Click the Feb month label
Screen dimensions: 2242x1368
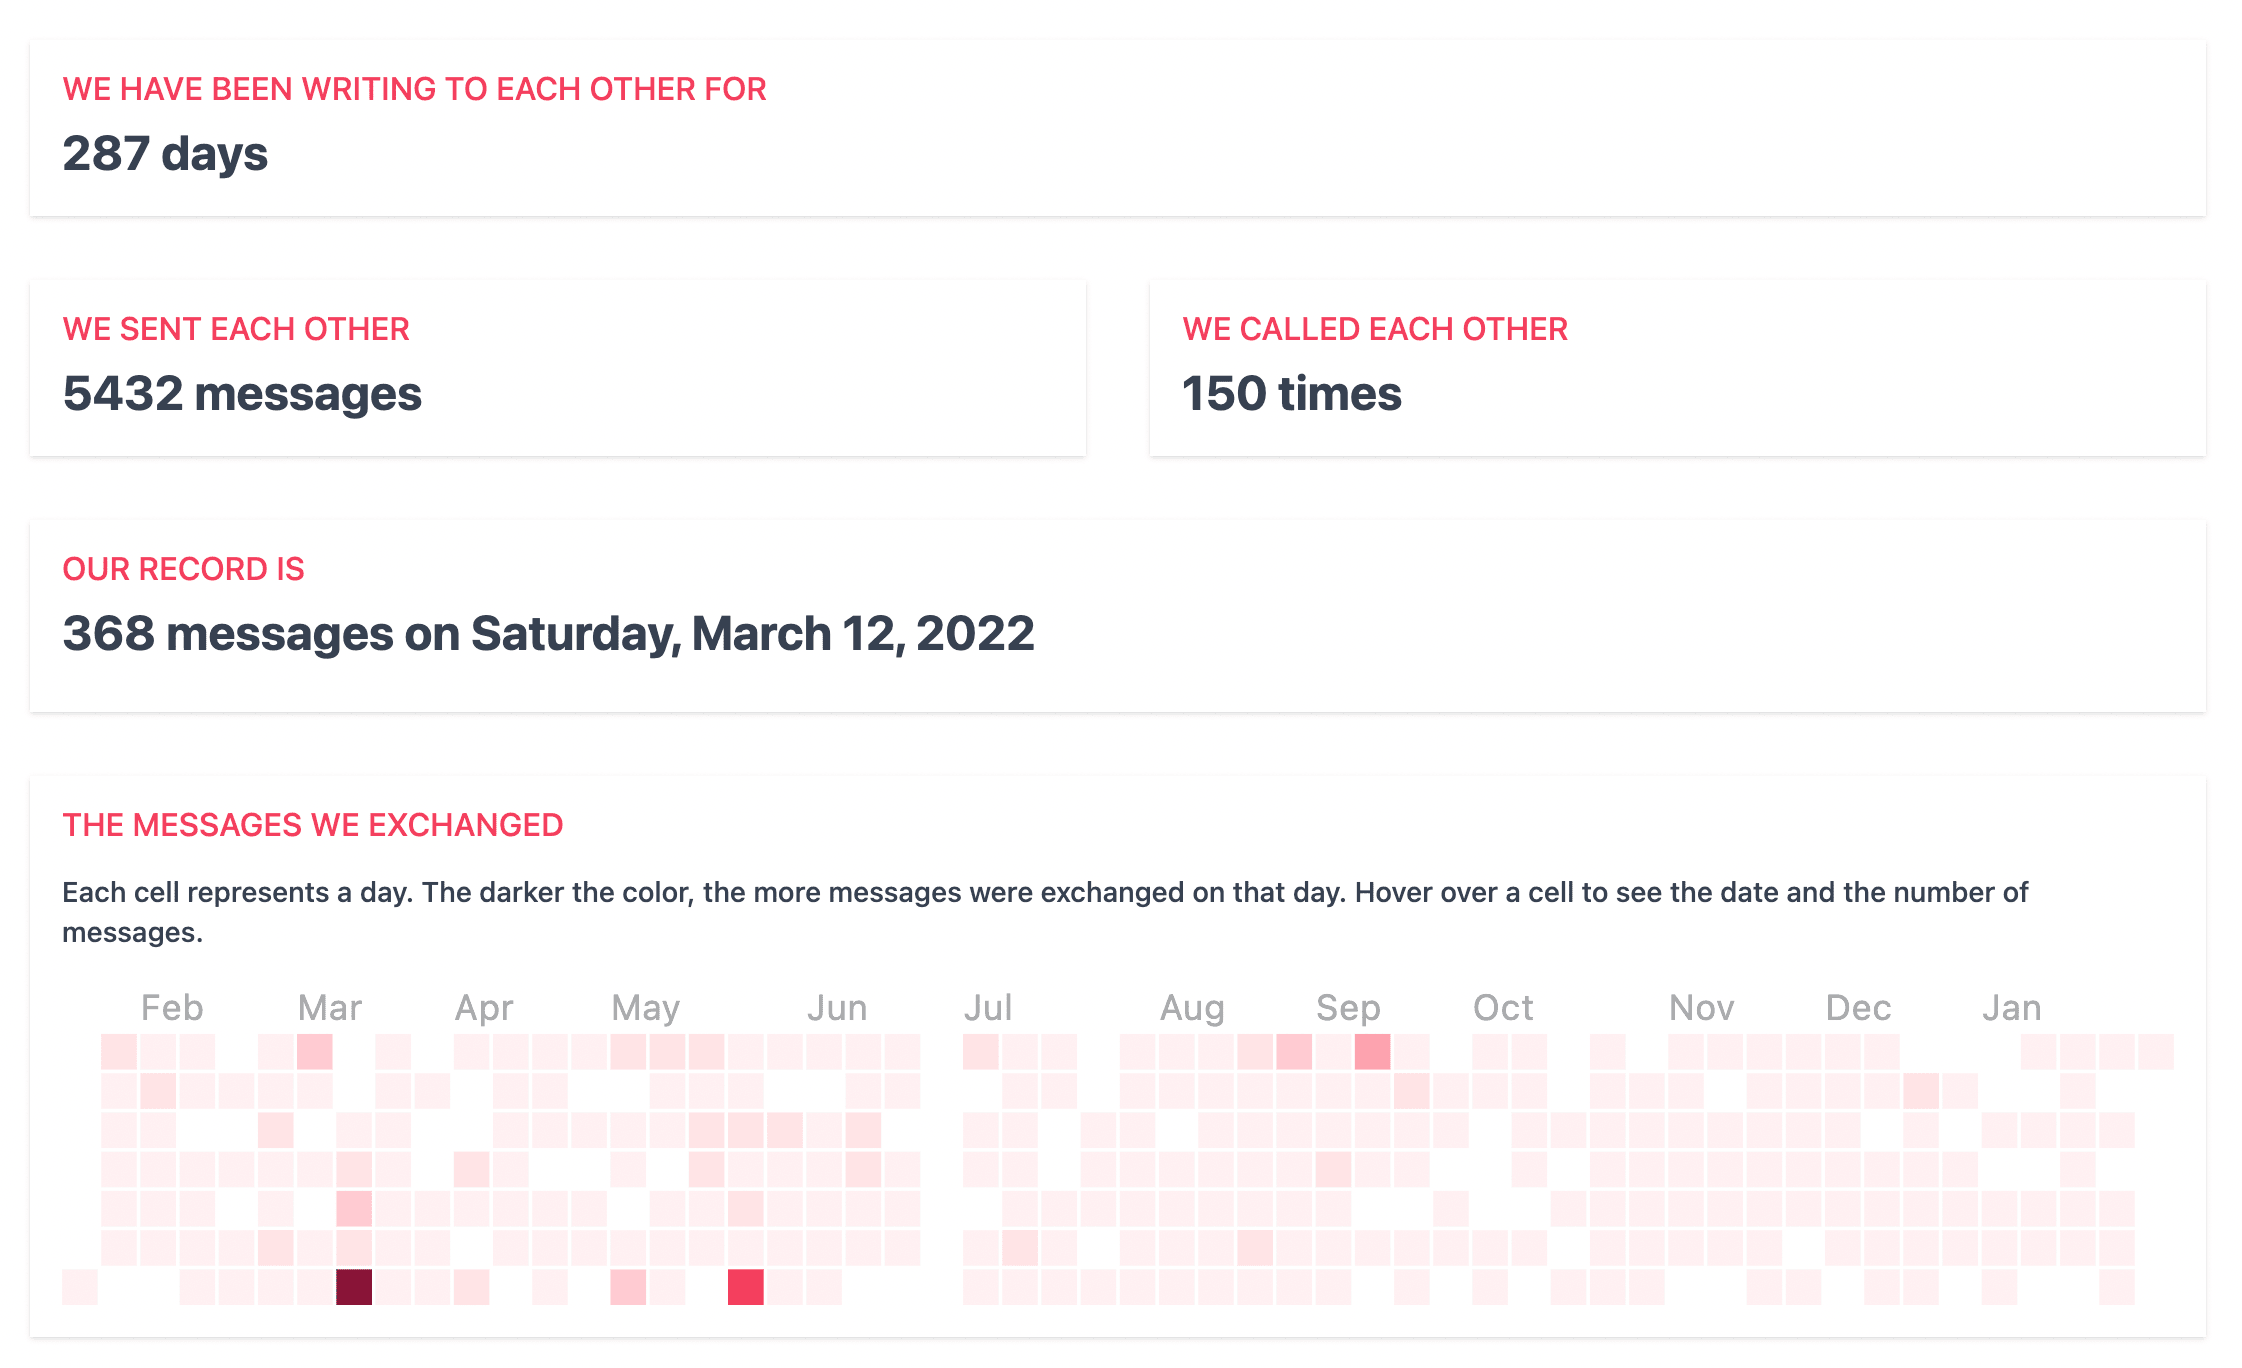pos(172,1008)
